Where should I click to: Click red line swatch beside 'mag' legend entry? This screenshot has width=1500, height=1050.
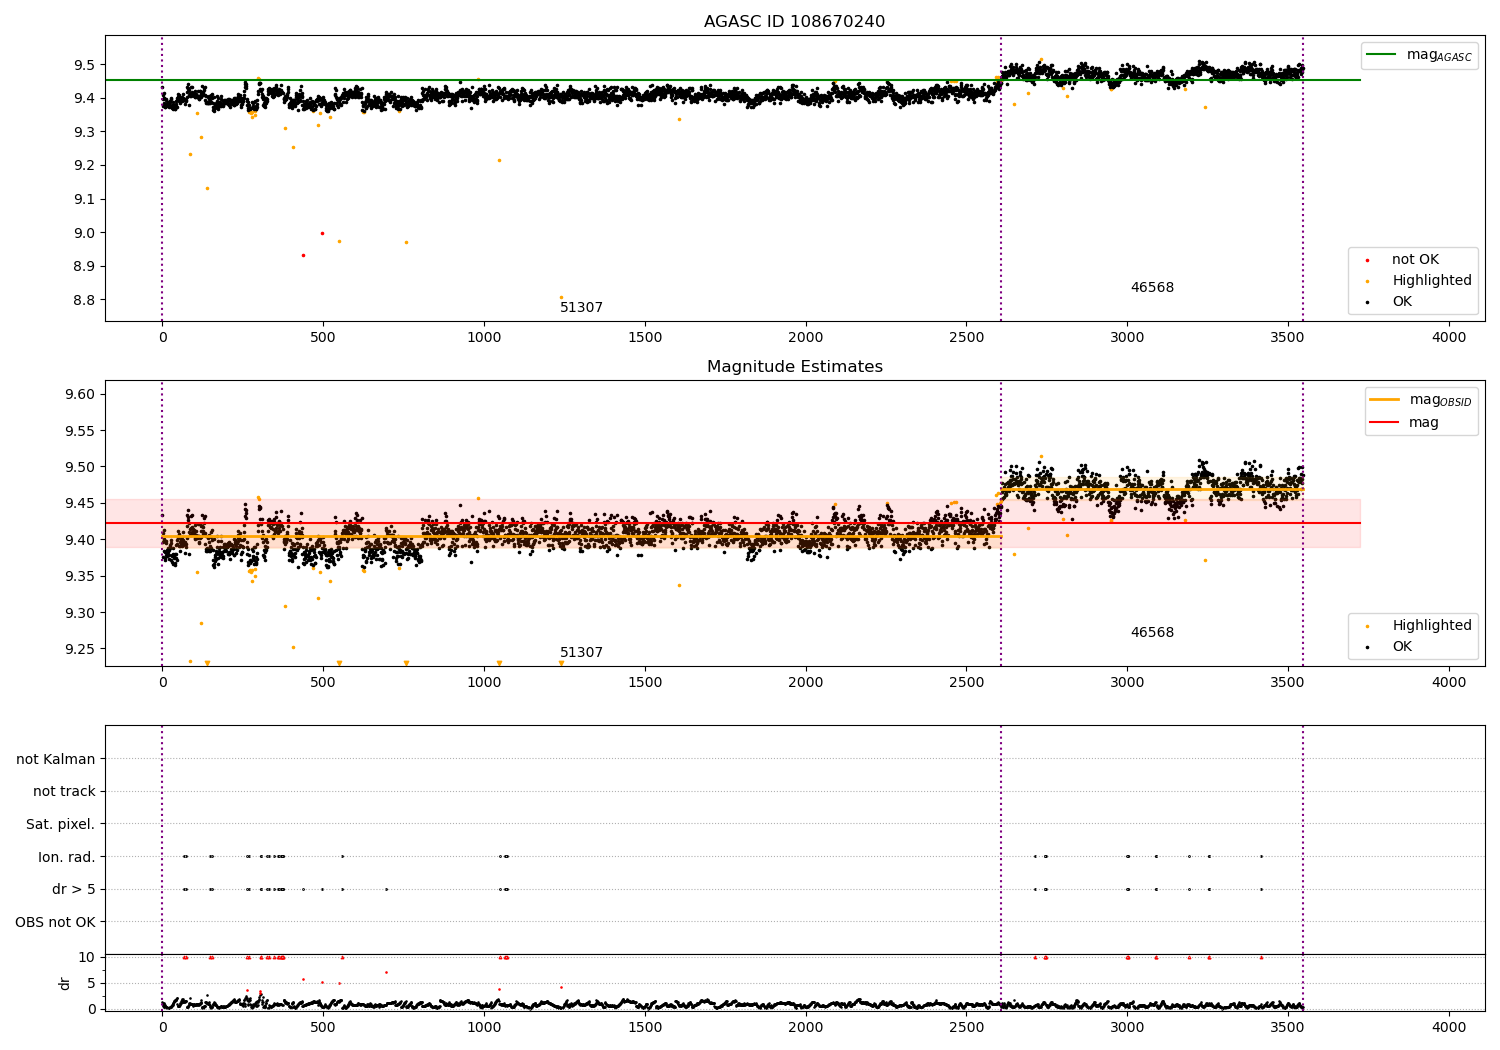click(x=1385, y=423)
